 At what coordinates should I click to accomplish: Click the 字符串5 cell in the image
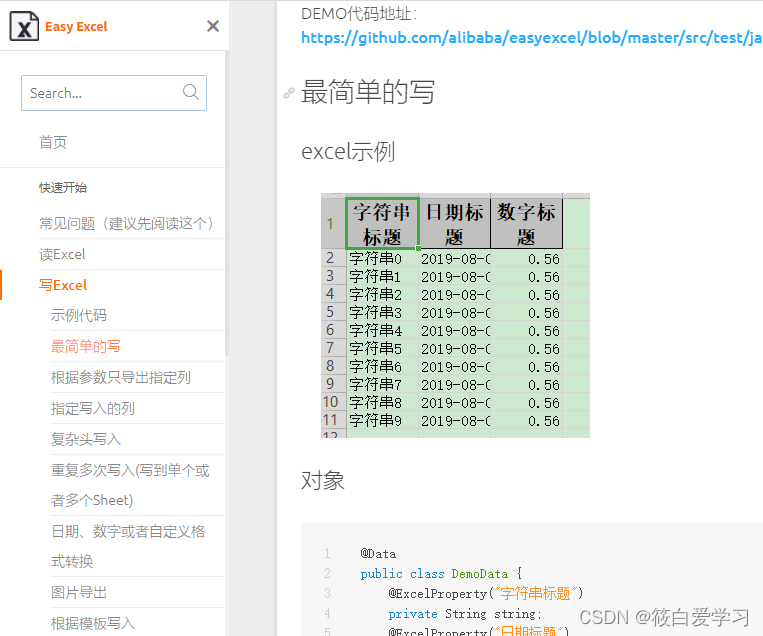point(382,348)
